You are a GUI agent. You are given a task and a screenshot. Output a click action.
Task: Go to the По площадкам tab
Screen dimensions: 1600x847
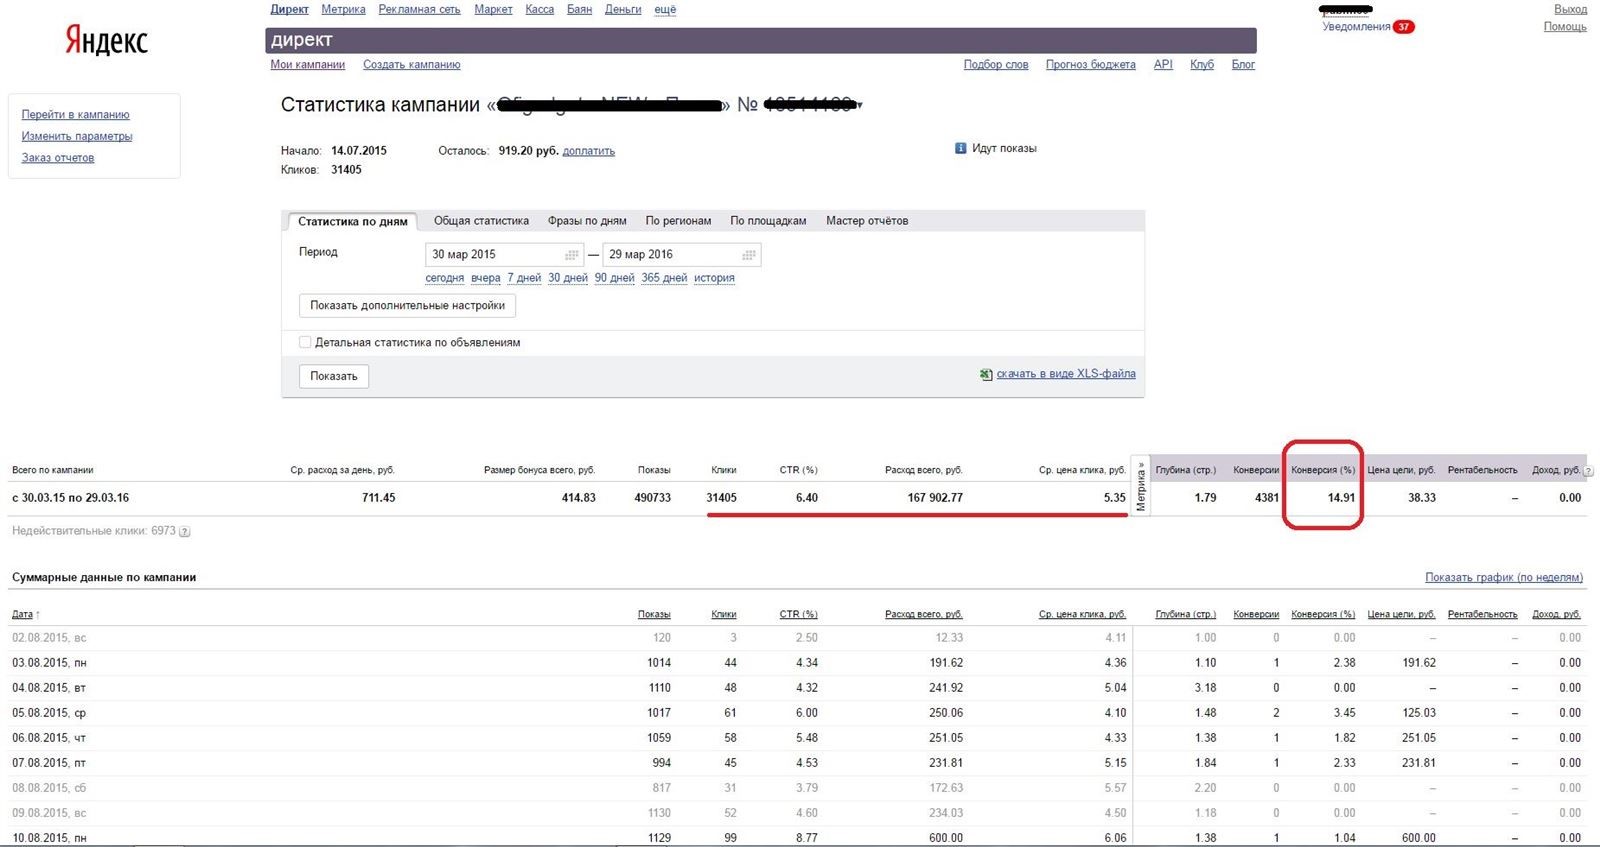768,221
